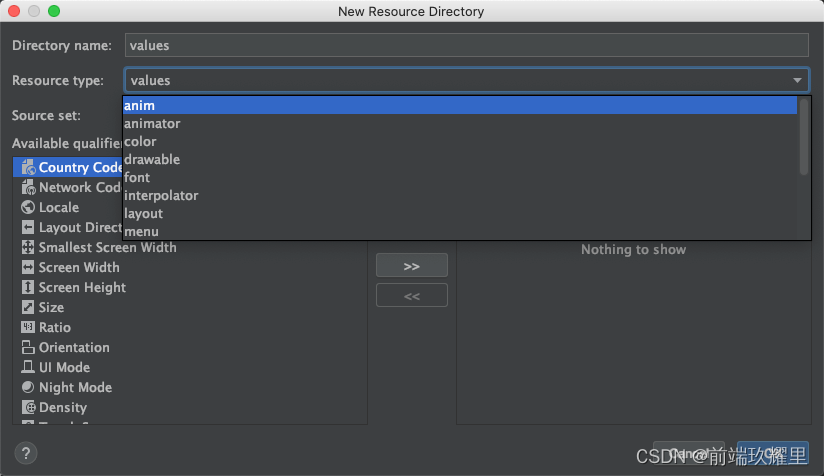Select Ratio qualifier row
The width and height of the screenshot is (824, 476).
[x=190, y=327]
